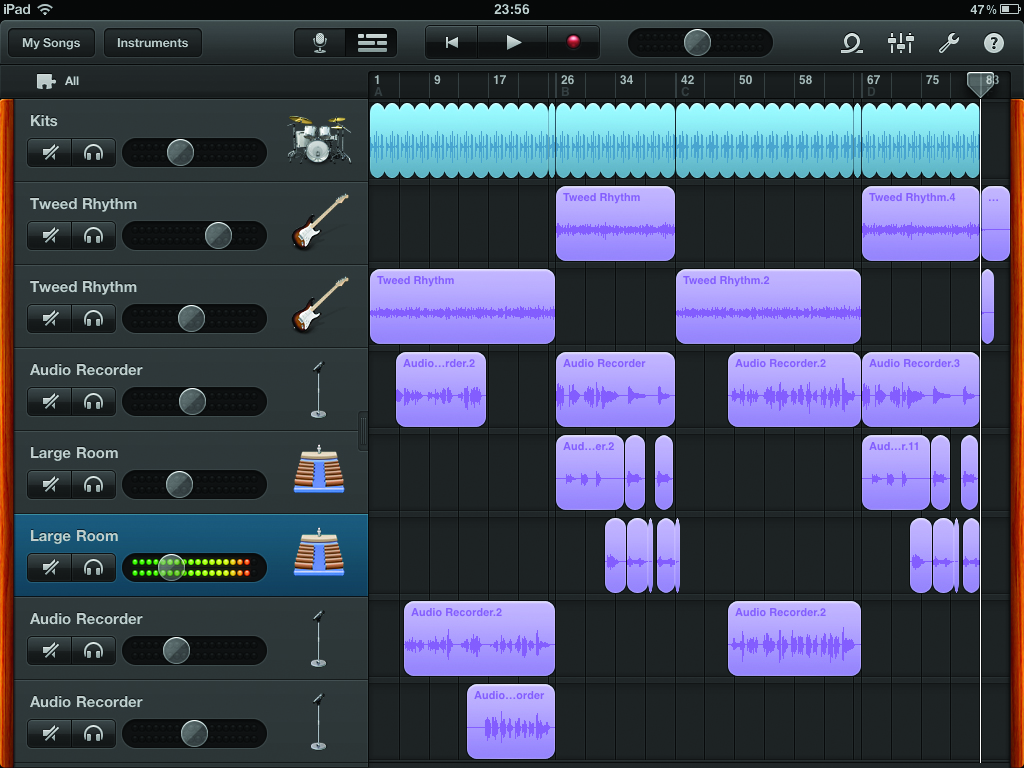
Task: Go to My Songs
Action: (50, 43)
